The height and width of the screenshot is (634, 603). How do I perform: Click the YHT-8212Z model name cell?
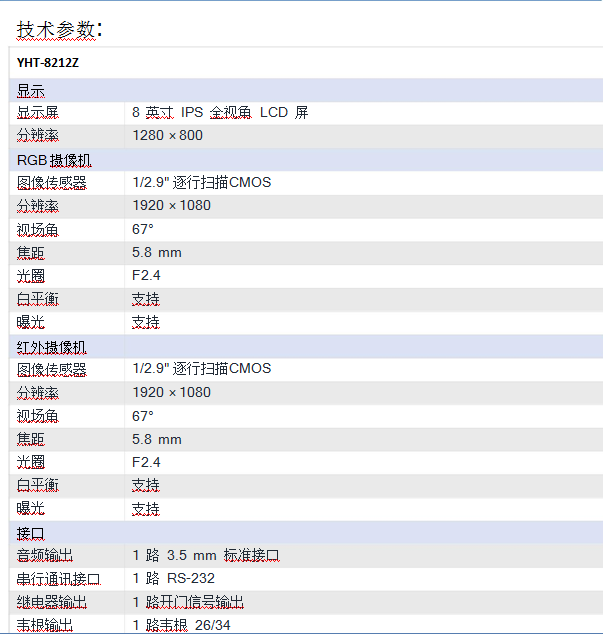[x=47, y=62]
